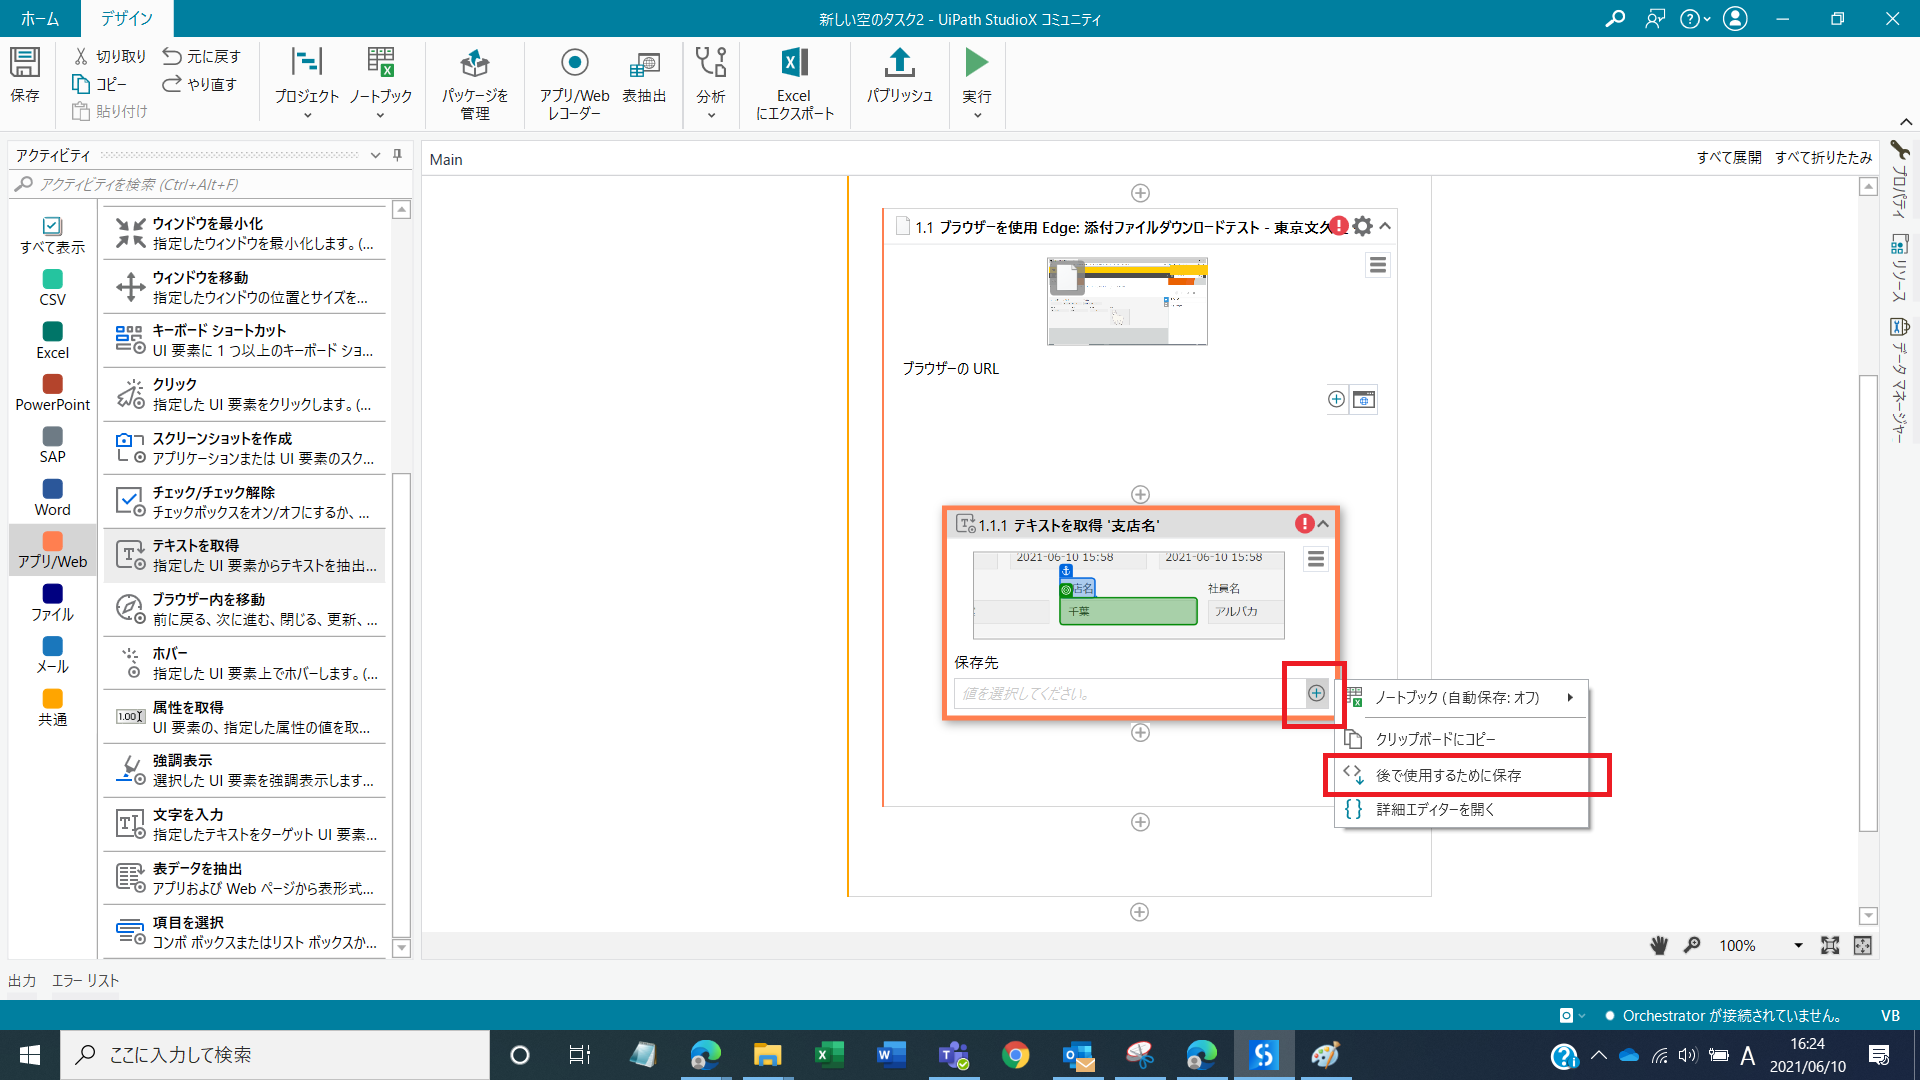Expand the Notebook submenu arrow
This screenshot has height=1080, width=1920.
click(1570, 698)
